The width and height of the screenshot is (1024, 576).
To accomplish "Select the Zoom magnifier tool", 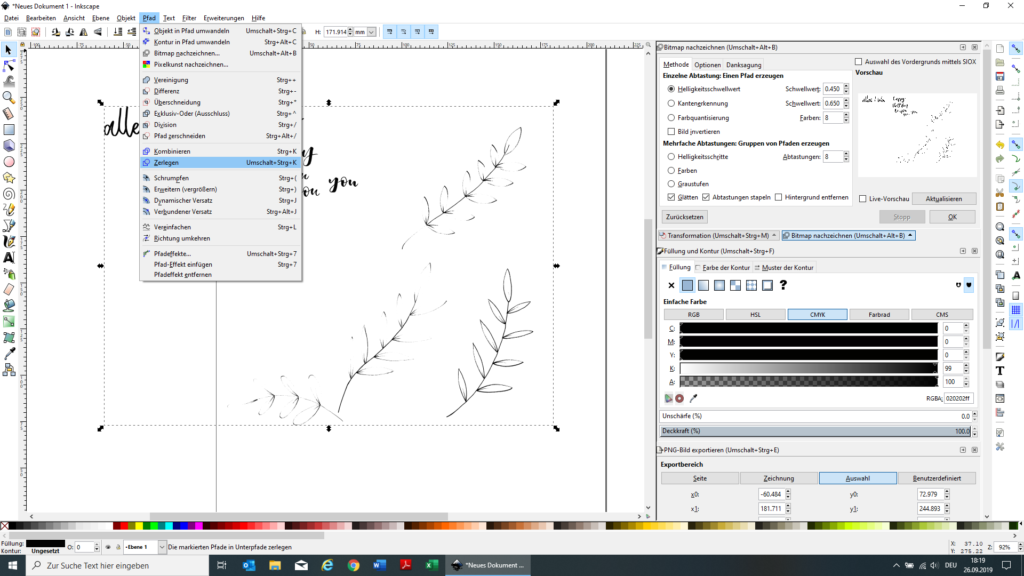I will (9, 97).
